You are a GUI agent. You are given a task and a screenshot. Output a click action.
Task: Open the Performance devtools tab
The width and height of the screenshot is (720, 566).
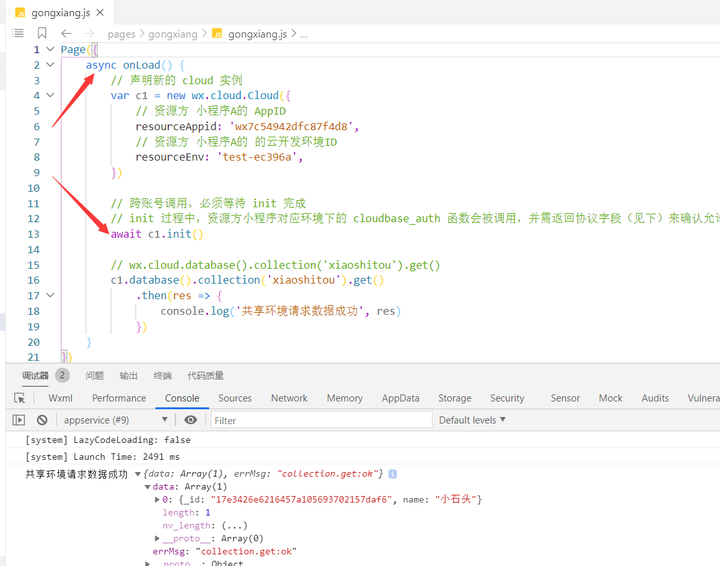[119, 398]
